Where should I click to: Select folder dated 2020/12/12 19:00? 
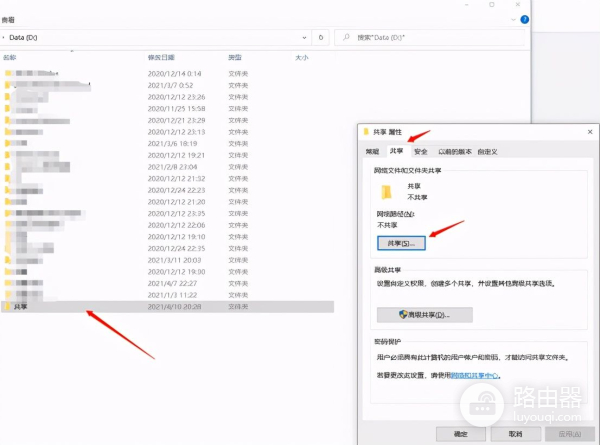(x=167, y=272)
